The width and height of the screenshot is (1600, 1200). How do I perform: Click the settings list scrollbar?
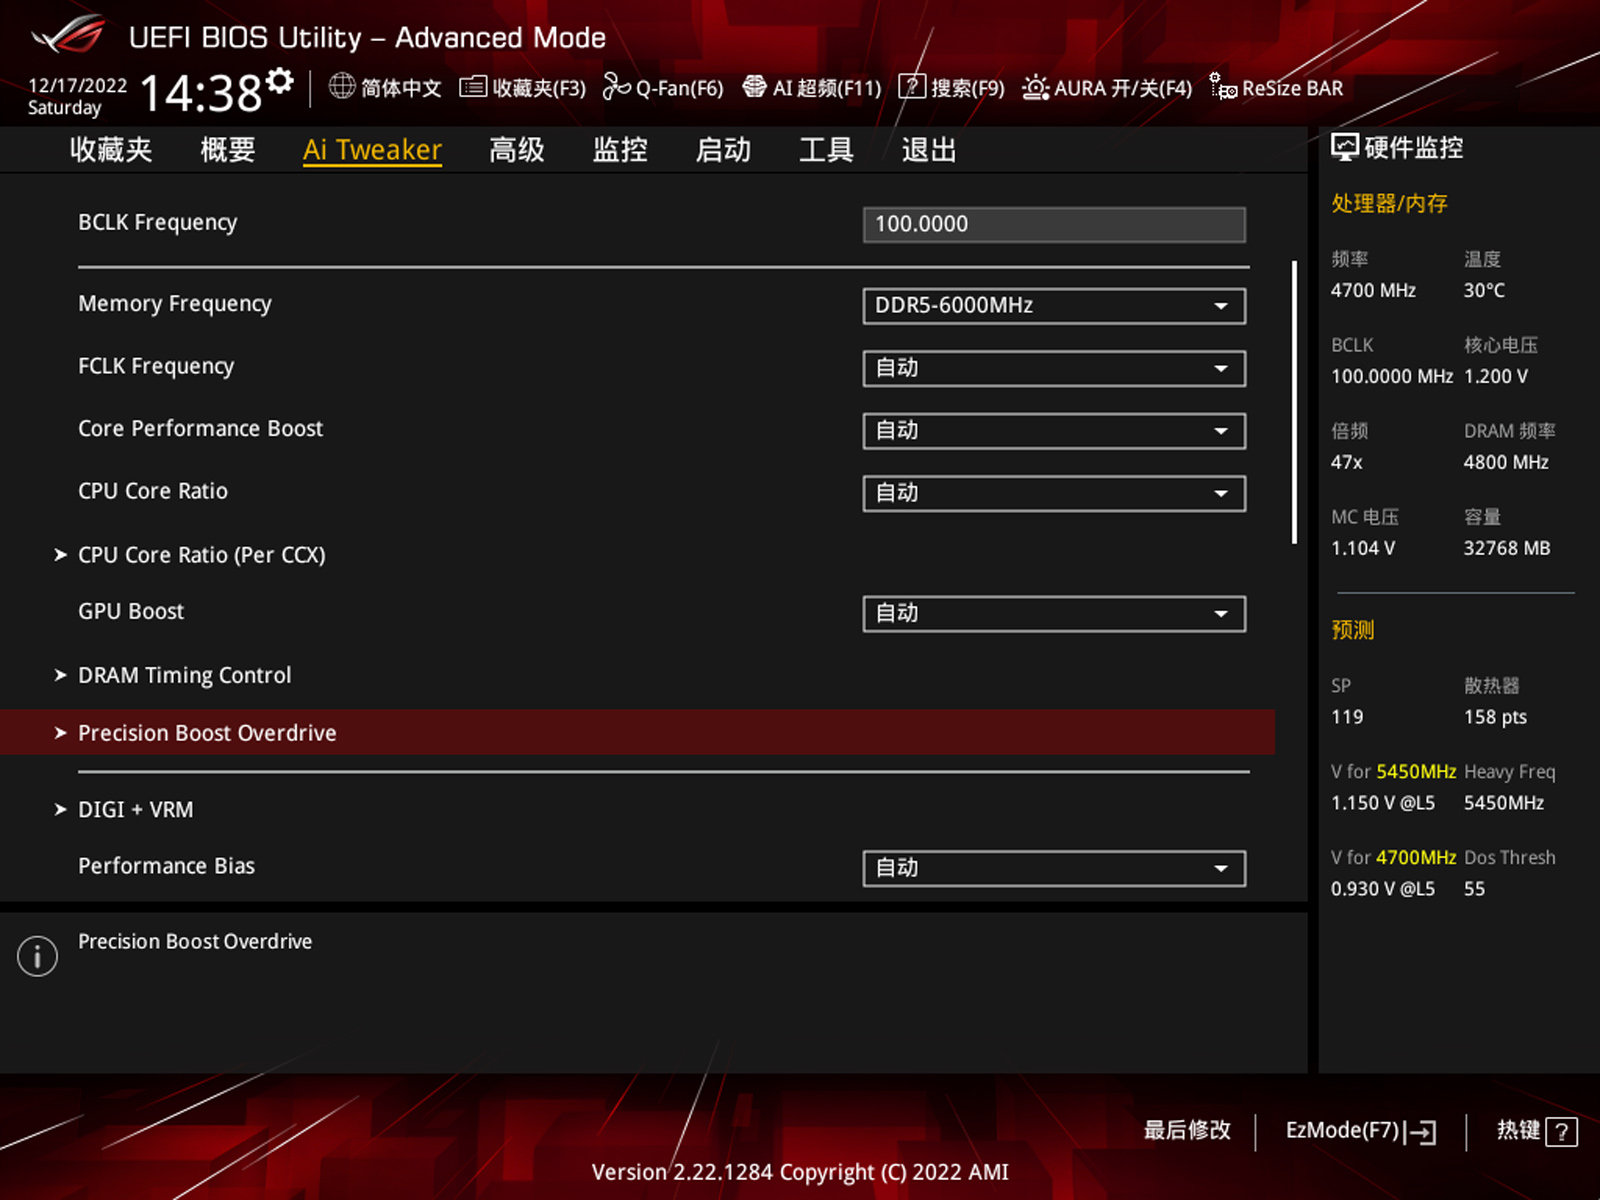(1294, 402)
